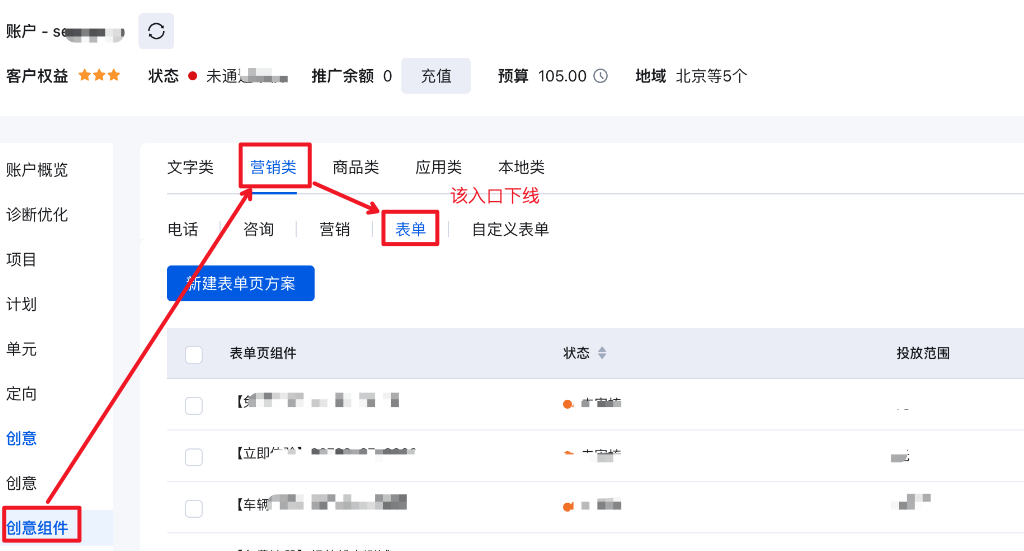Toggle the select-all checkbox in table header
Screen dimensions: 1024x551
point(194,354)
